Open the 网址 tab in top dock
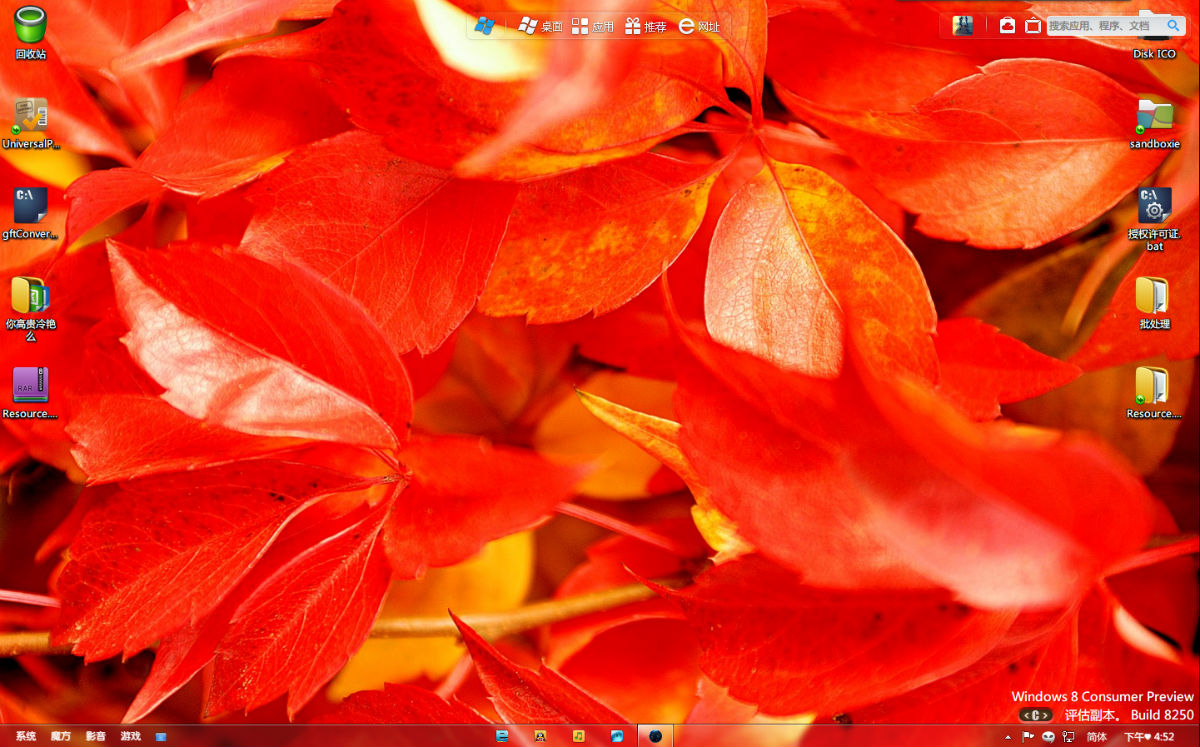This screenshot has width=1200, height=747. [x=698, y=26]
